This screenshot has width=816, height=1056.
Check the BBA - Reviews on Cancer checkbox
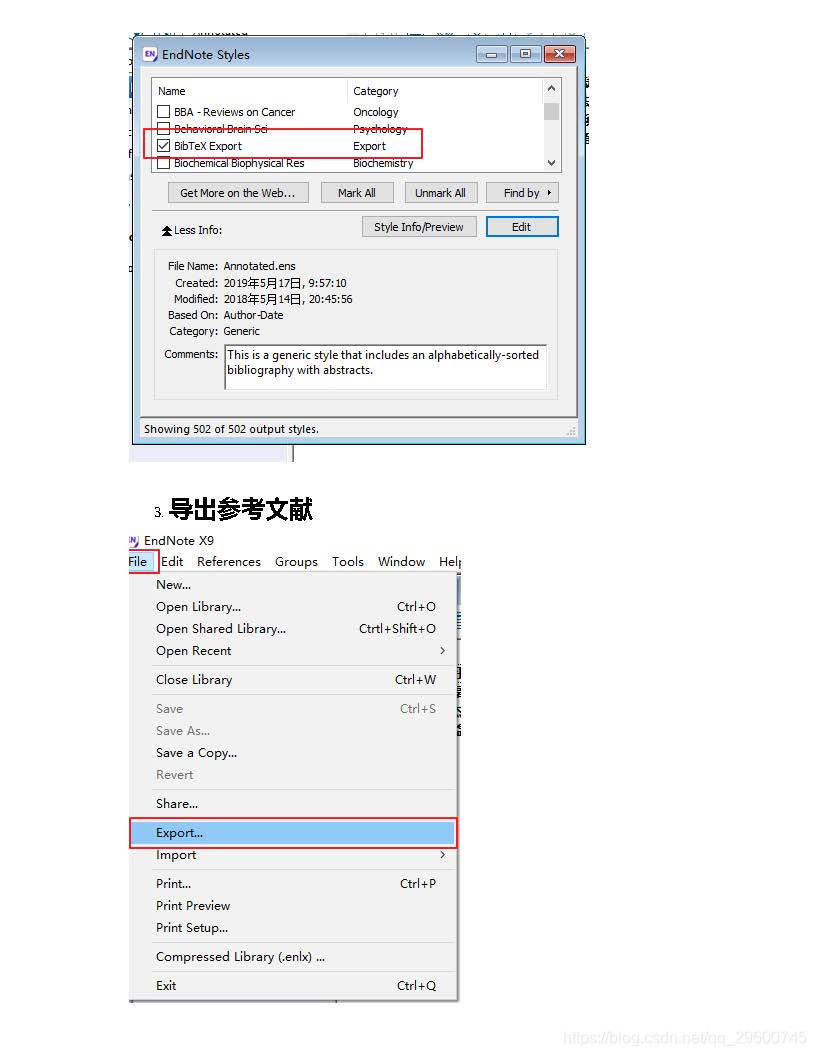[163, 112]
